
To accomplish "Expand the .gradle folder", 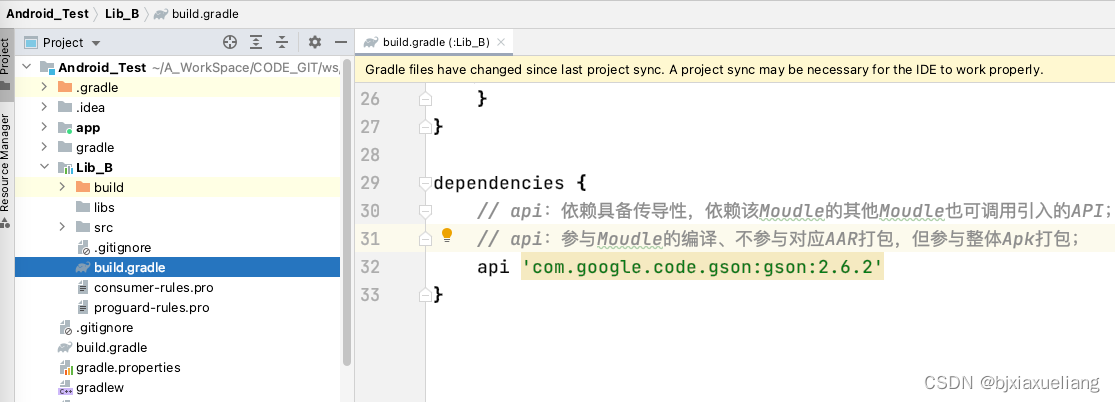I will coord(44,88).
